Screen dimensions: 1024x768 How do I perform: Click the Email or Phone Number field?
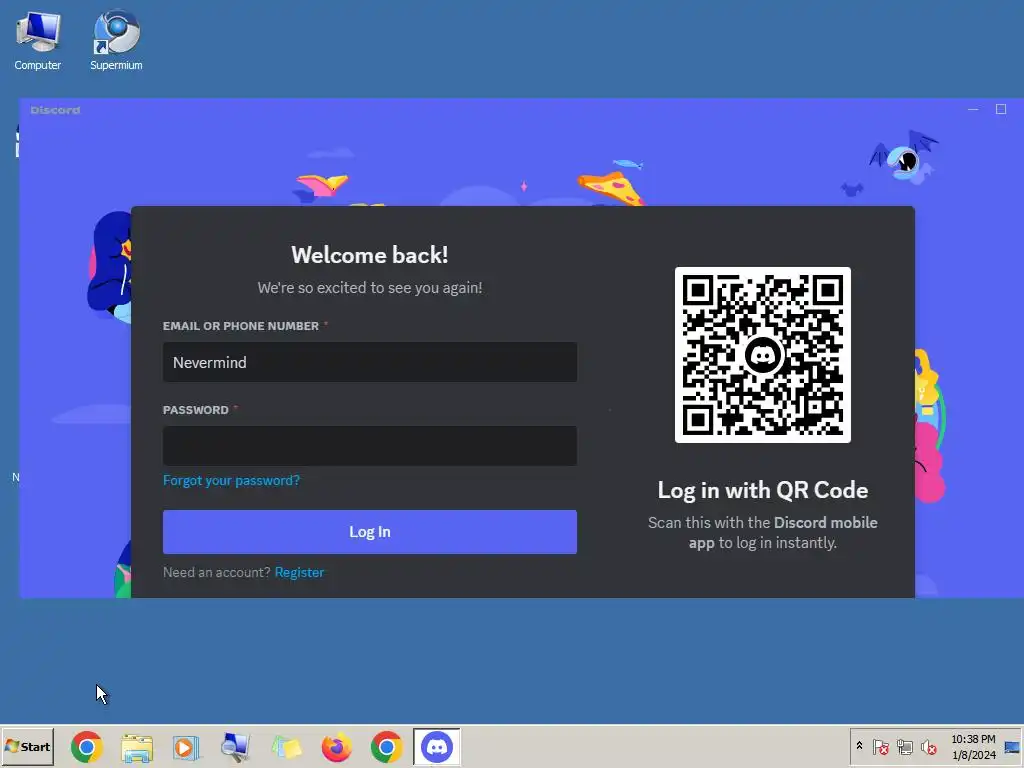click(x=370, y=362)
